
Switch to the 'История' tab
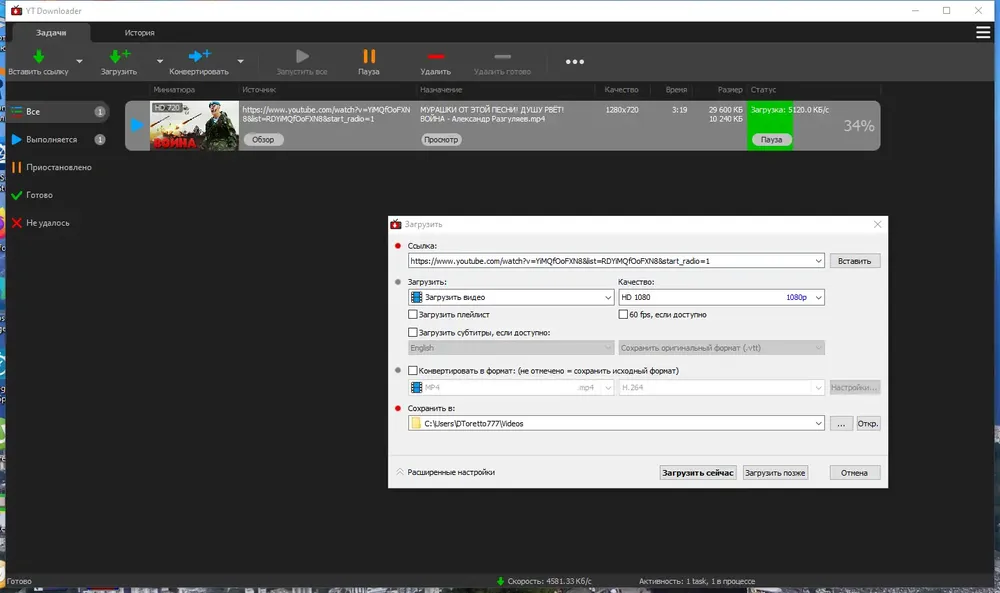click(x=140, y=33)
